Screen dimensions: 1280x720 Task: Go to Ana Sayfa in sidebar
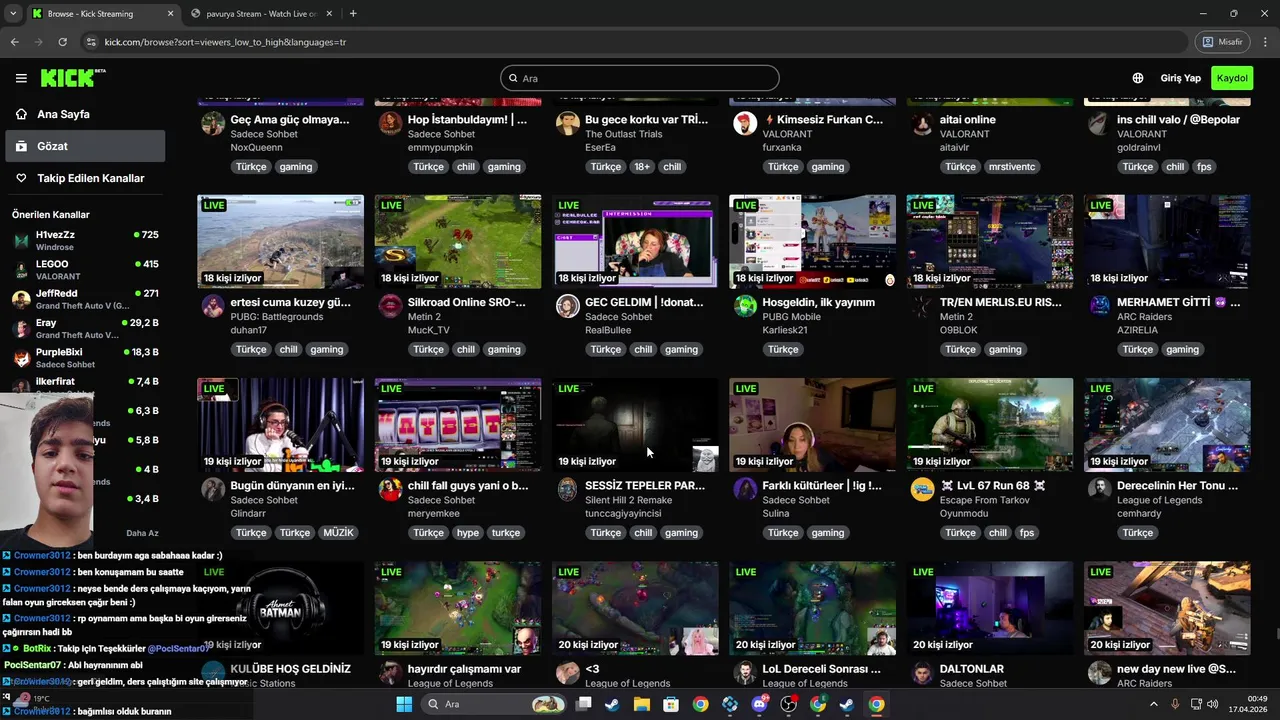[83, 114]
